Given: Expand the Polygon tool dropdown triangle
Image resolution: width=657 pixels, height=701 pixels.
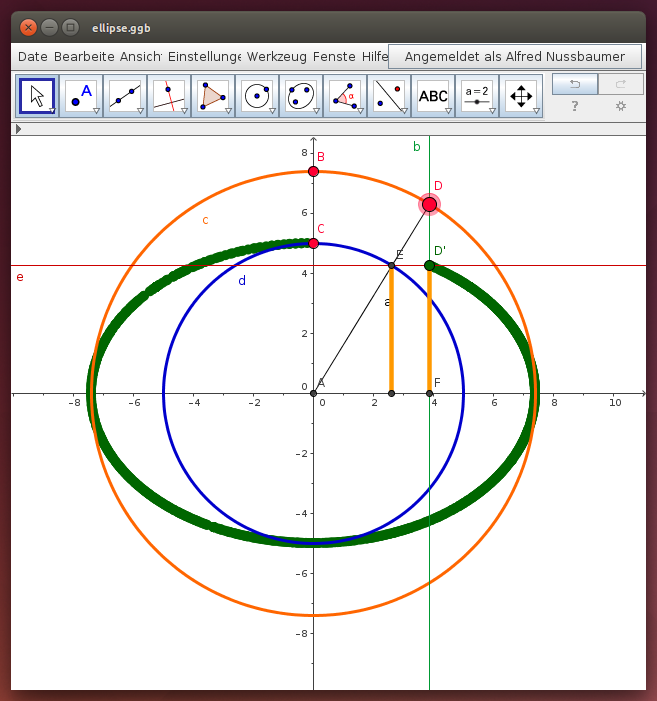Looking at the screenshot, I should (228, 111).
